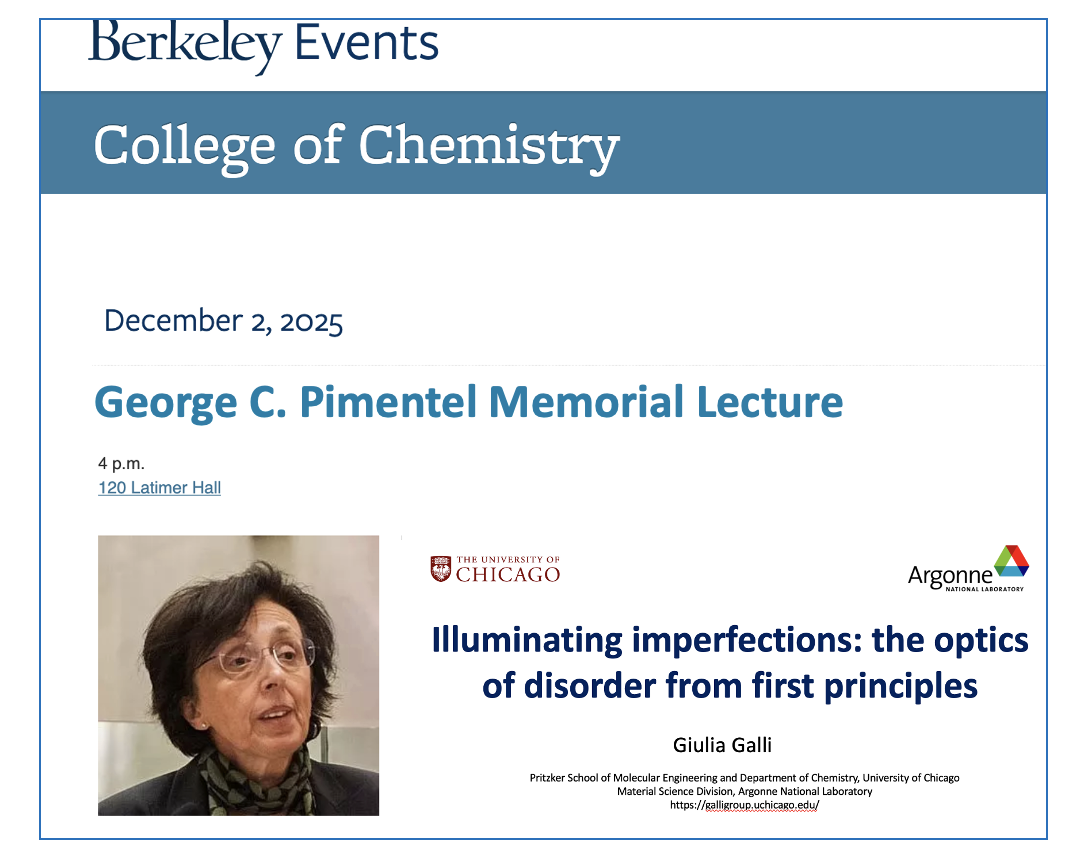The width and height of the screenshot is (1074, 856).
Task: Click the December 2, 2025 date
Action: coord(223,321)
